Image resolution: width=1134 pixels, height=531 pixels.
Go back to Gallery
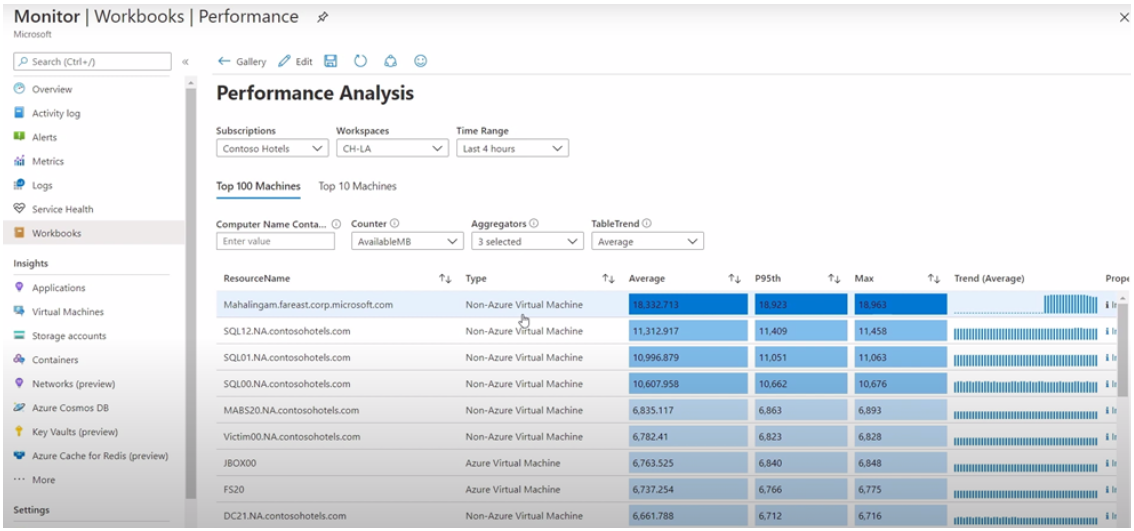coord(242,61)
